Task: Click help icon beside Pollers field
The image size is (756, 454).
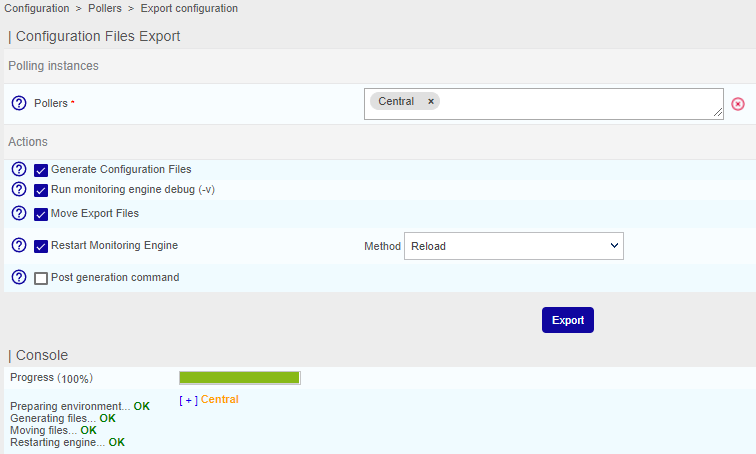Action: point(18,103)
